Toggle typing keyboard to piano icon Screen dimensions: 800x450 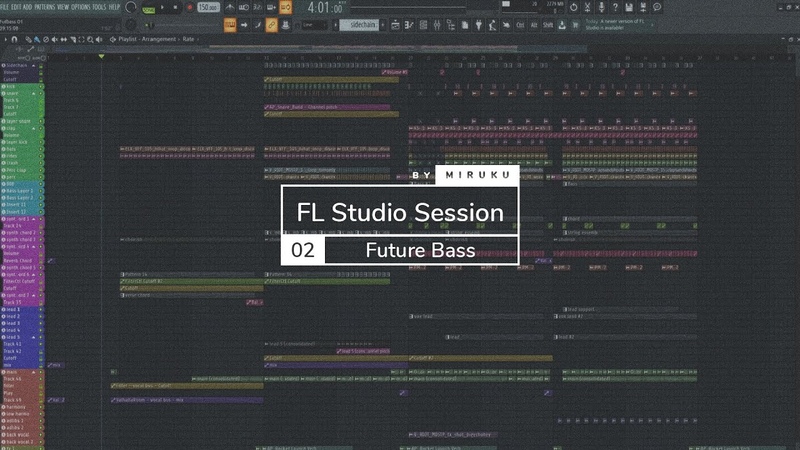click(x=230, y=25)
